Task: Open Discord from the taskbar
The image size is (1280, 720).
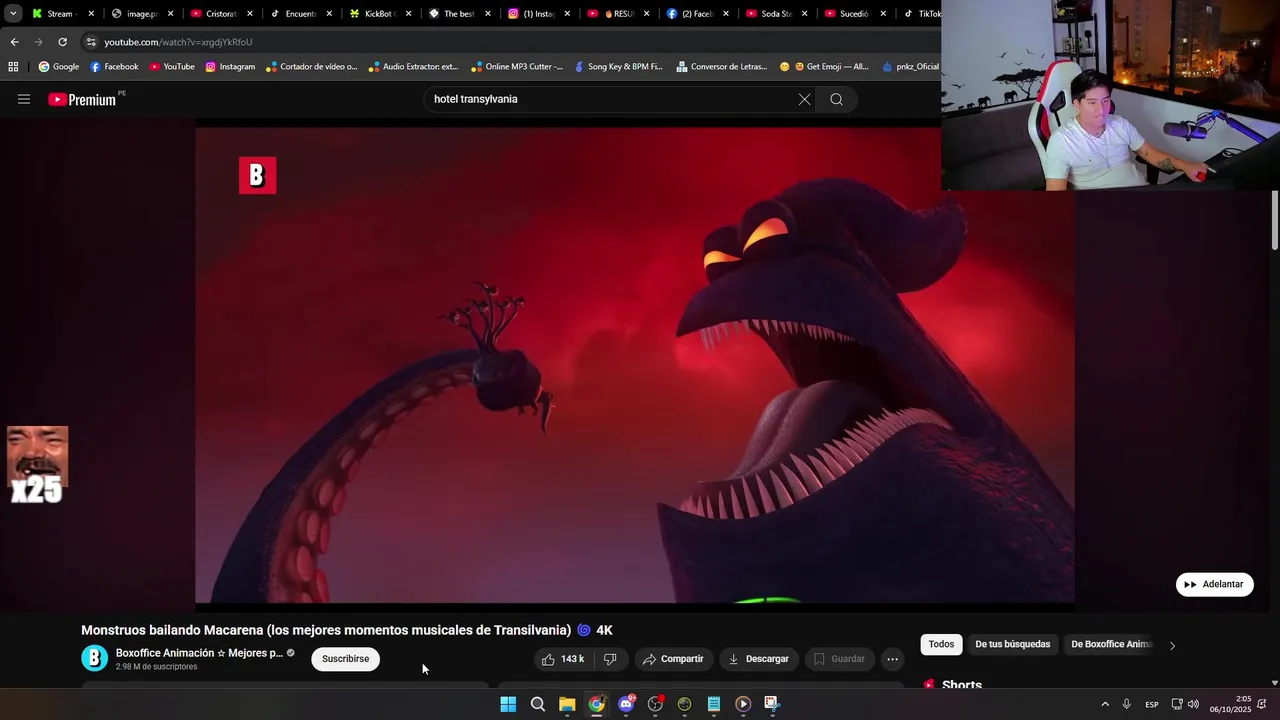Action: click(x=626, y=704)
